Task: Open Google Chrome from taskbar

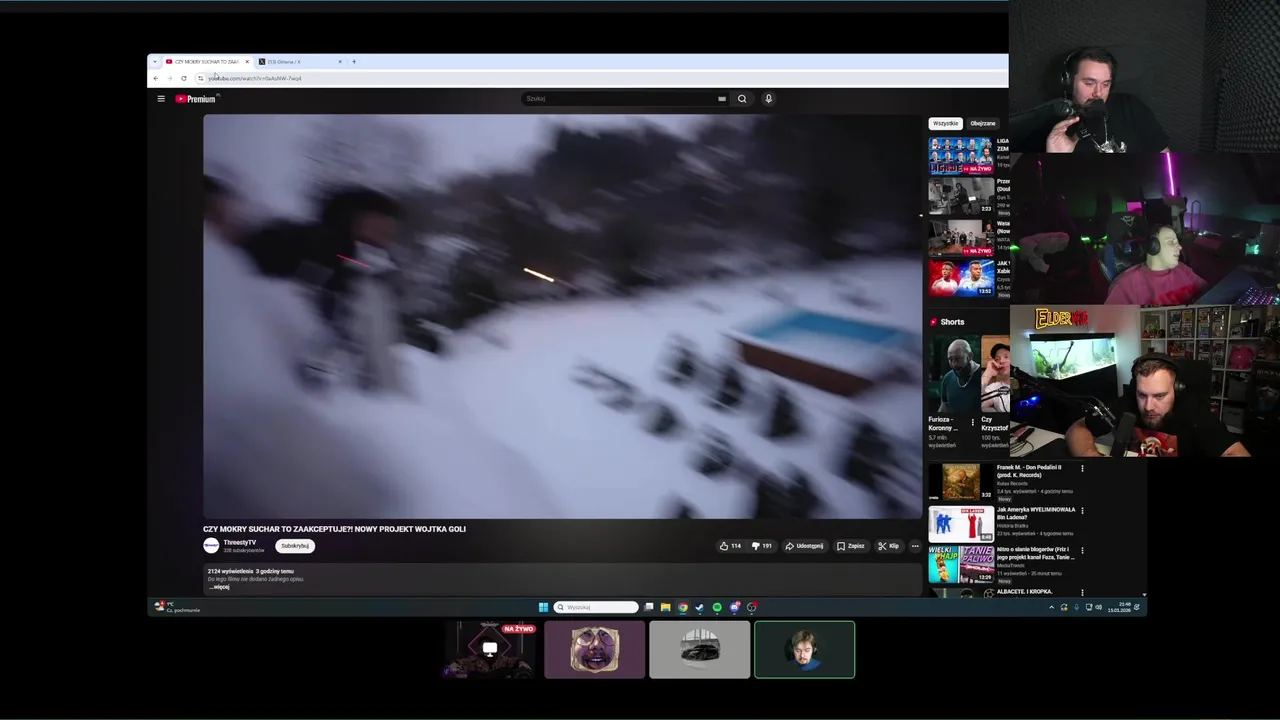Action: (682, 607)
